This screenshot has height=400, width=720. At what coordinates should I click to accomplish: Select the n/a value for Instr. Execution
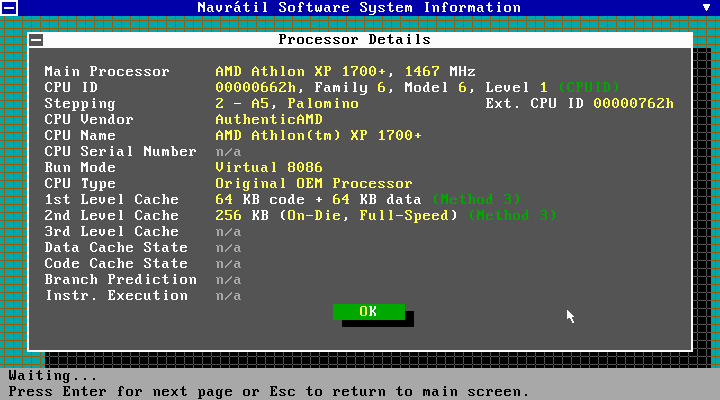pyautogui.click(x=229, y=296)
